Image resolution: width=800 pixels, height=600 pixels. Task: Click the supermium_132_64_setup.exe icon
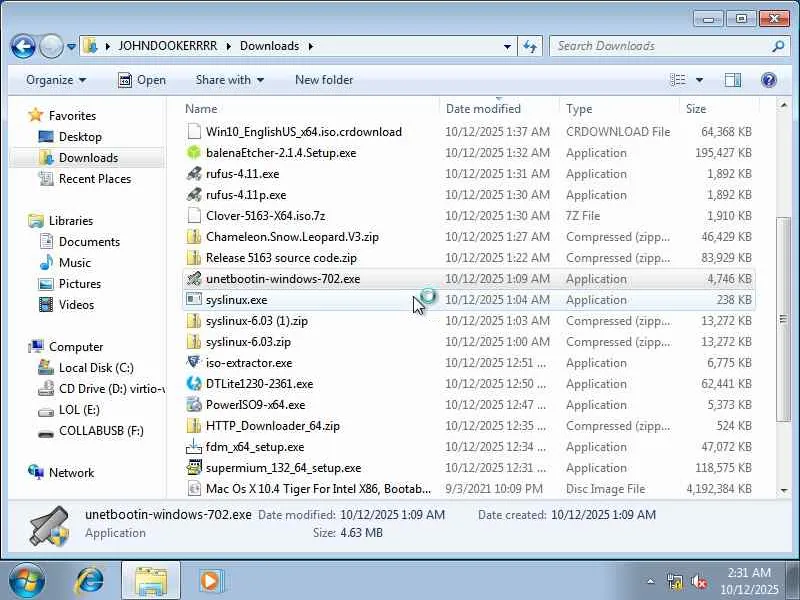[x=194, y=467]
